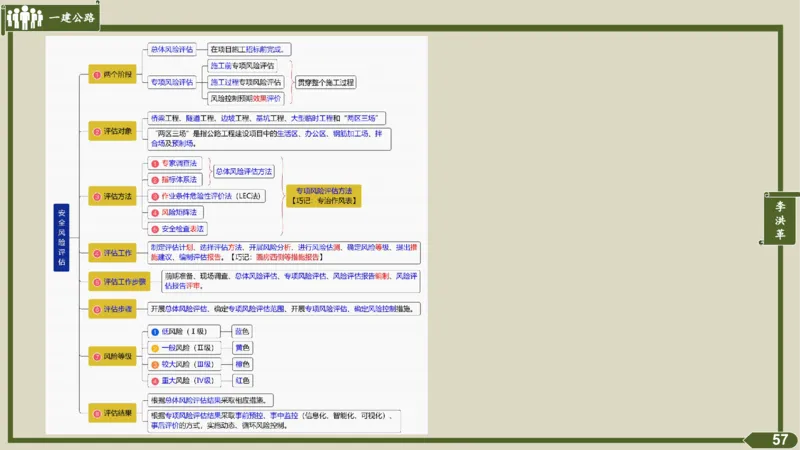Click the number badge on 评估工作步骤
The height and width of the screenshot is (450, 800).
click(x=97, y=282)
